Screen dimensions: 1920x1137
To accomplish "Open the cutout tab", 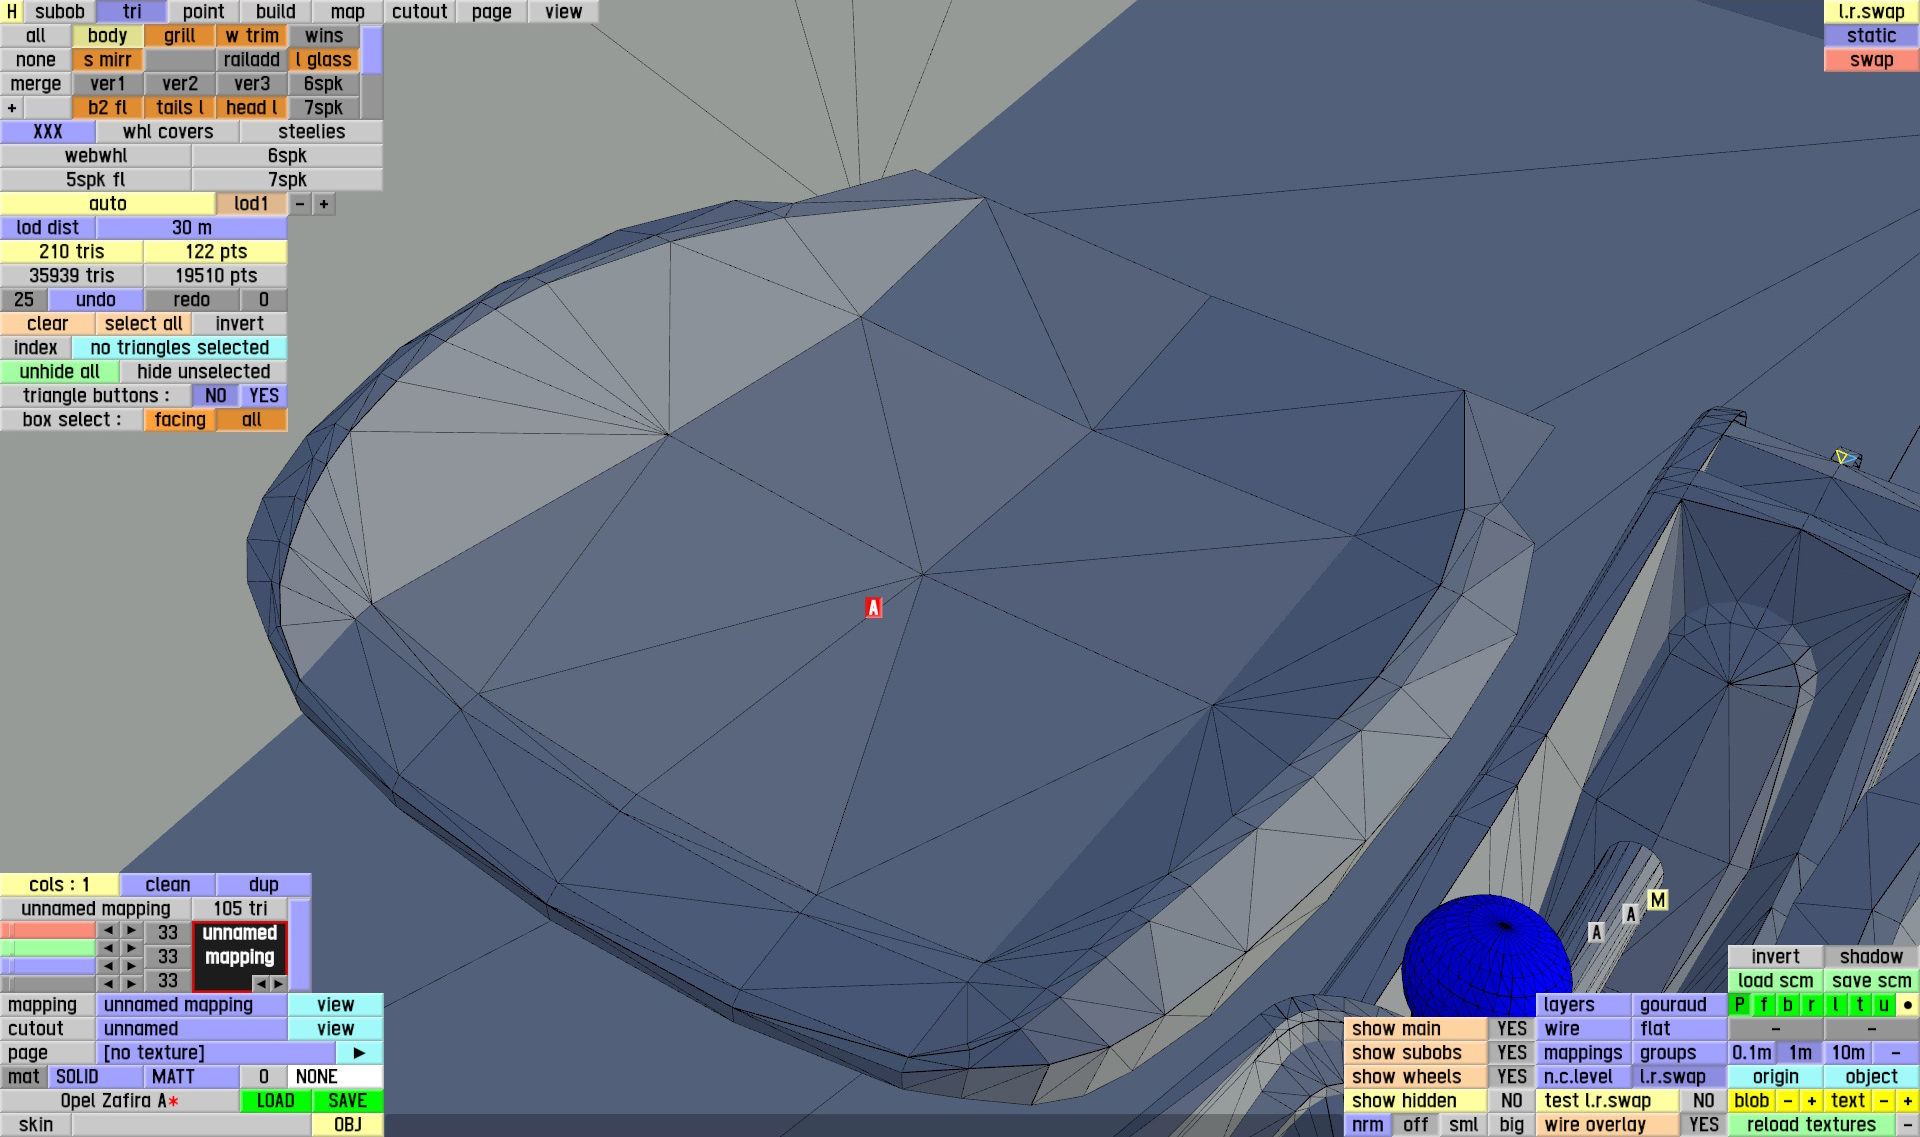I will pyautogui.click(x=419, y=12).
